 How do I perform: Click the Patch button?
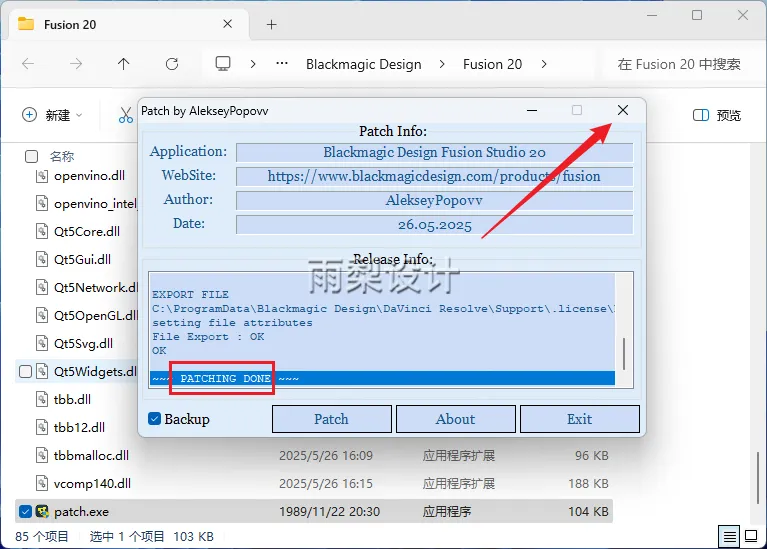pos(332,419)
